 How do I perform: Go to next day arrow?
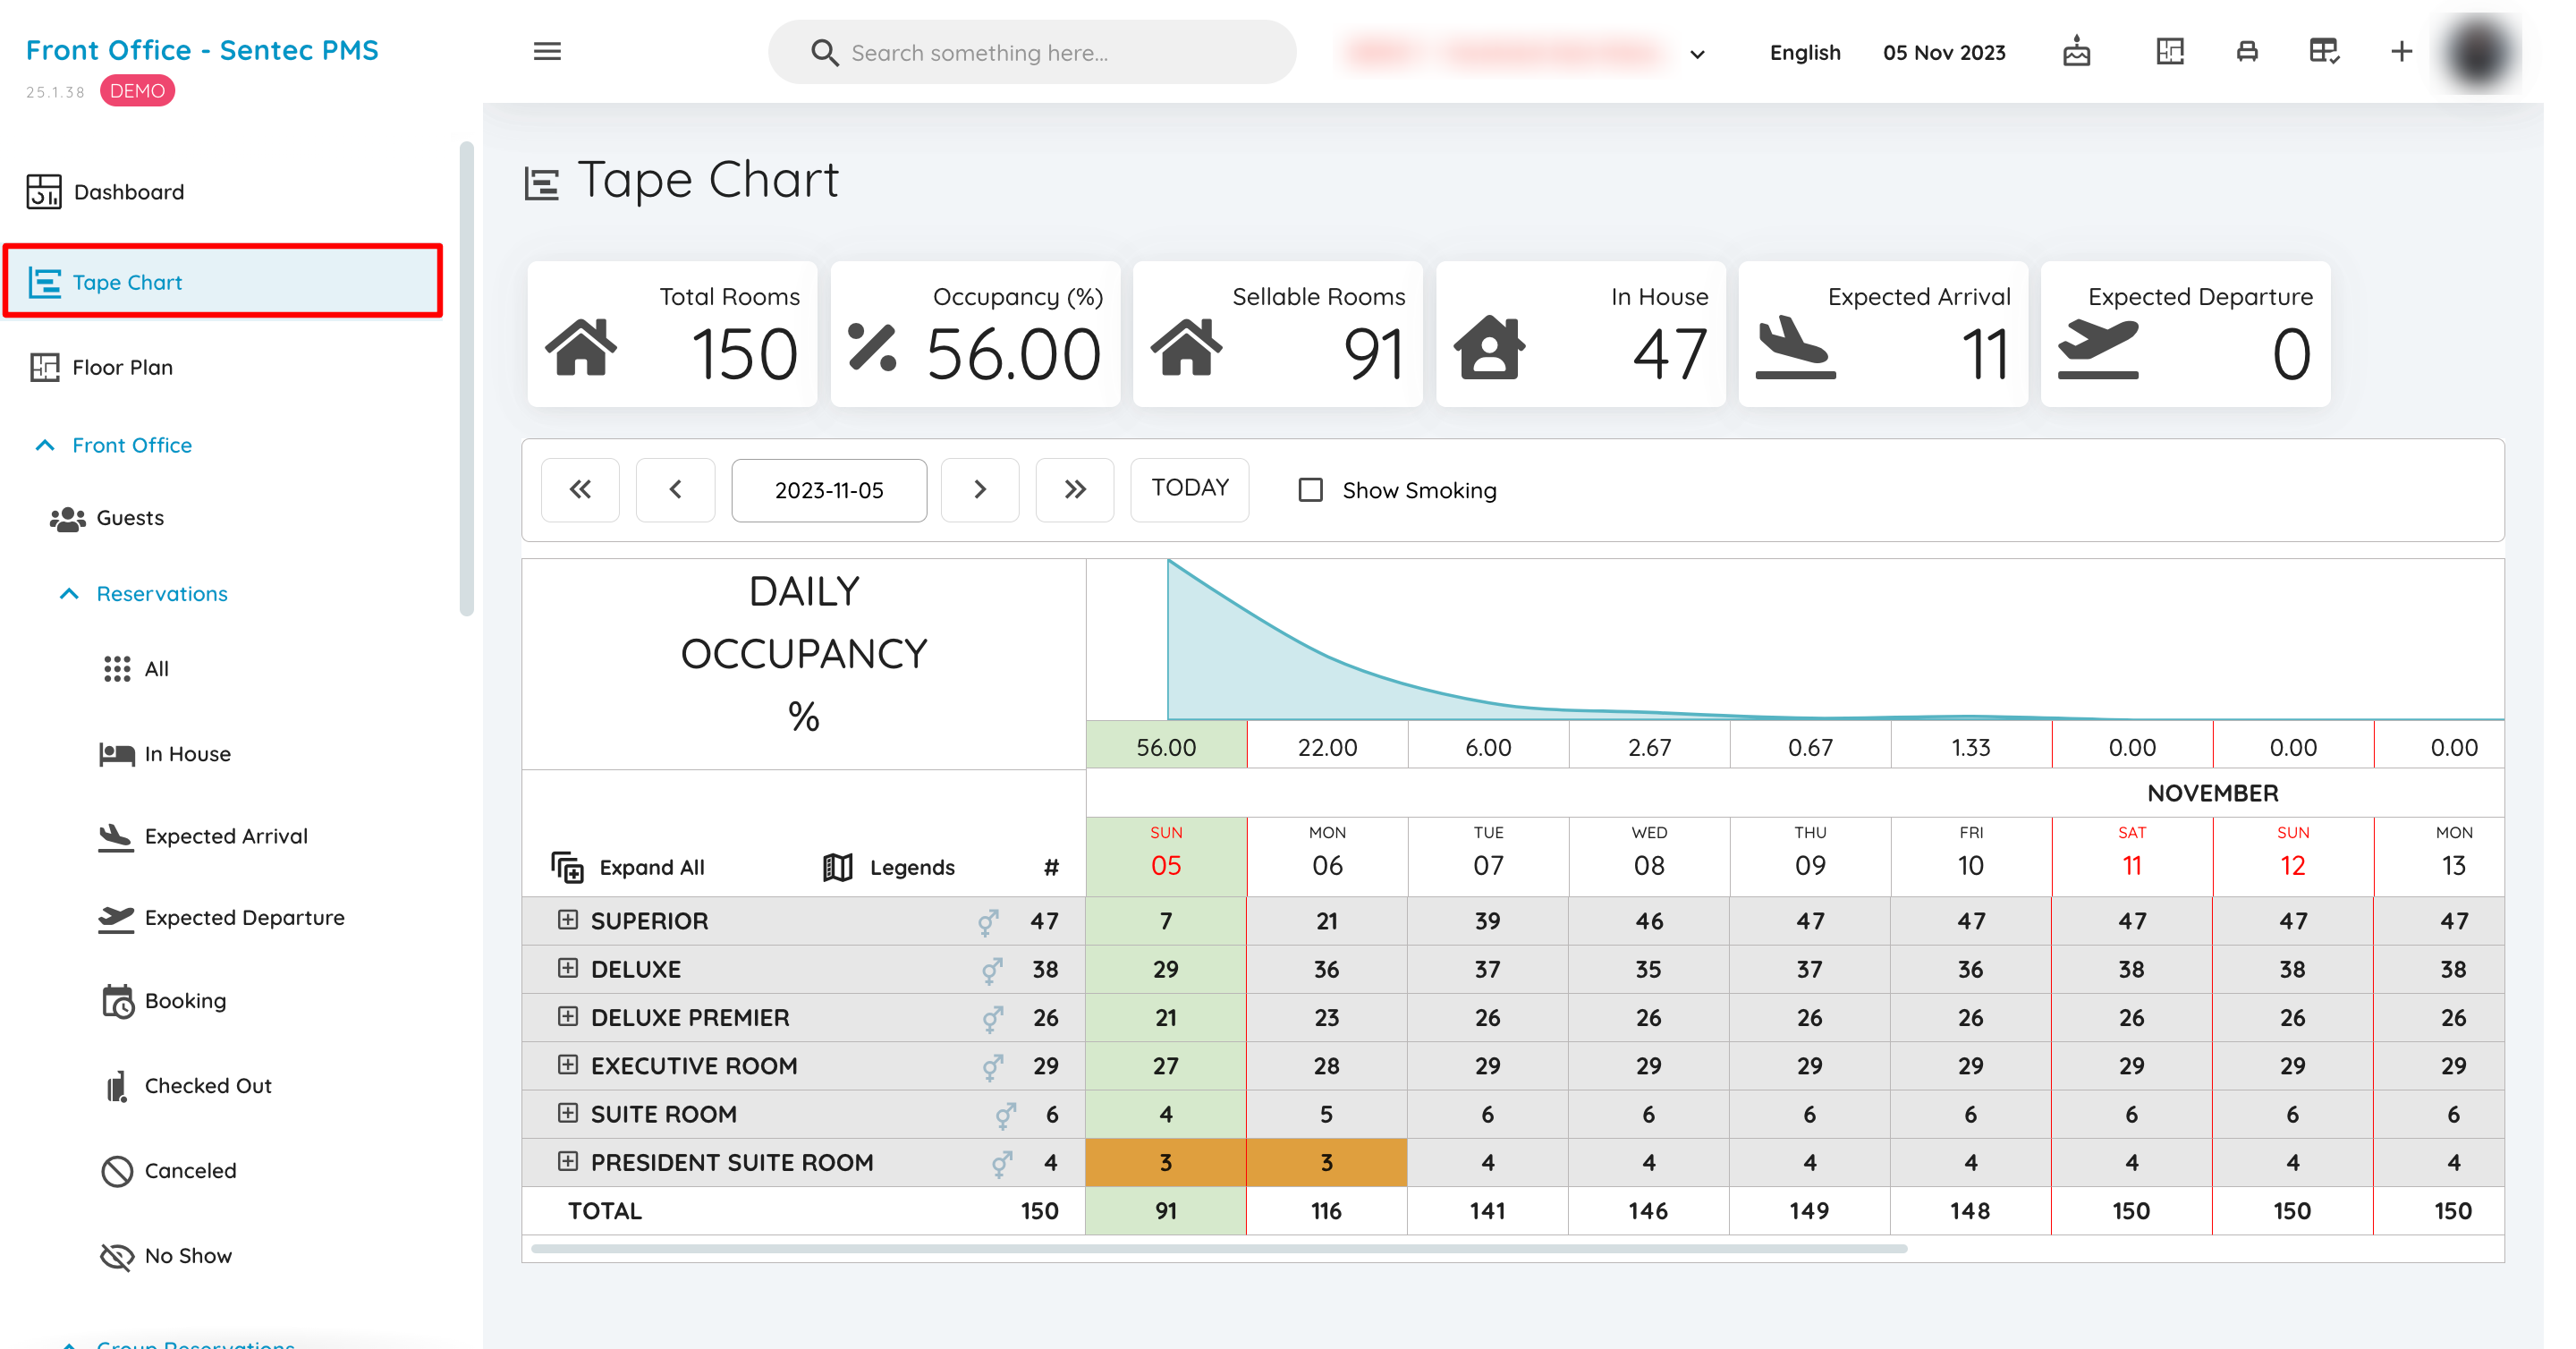point(980,490)
